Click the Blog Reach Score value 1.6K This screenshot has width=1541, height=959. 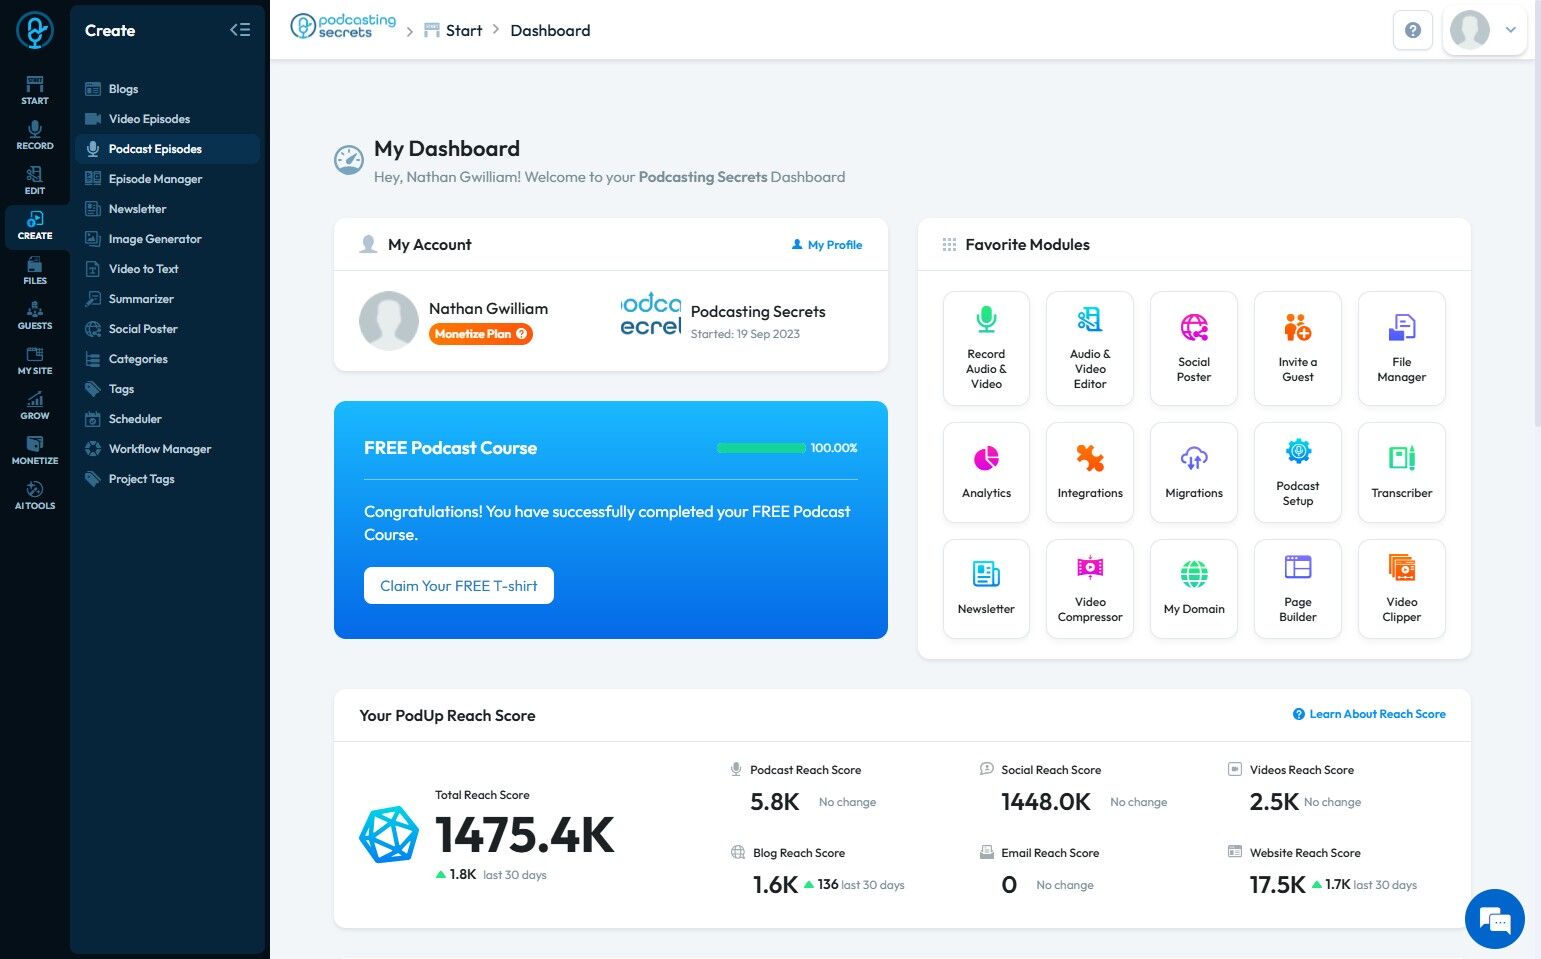pyautogui.click(x=775, y=885)
